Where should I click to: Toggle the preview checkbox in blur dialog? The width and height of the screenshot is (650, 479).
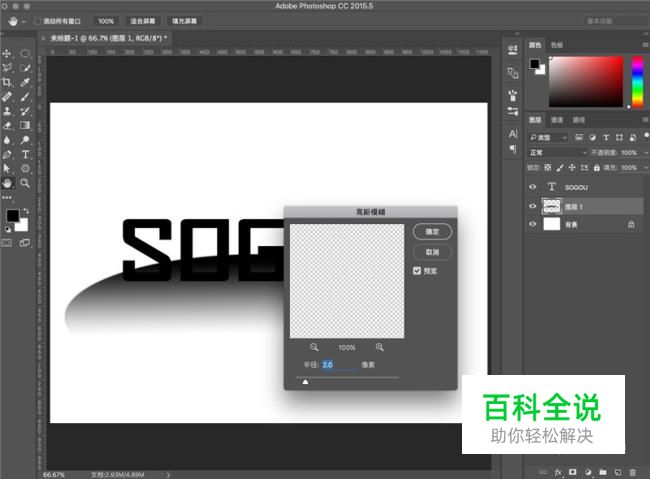click(x=417, y=271)
